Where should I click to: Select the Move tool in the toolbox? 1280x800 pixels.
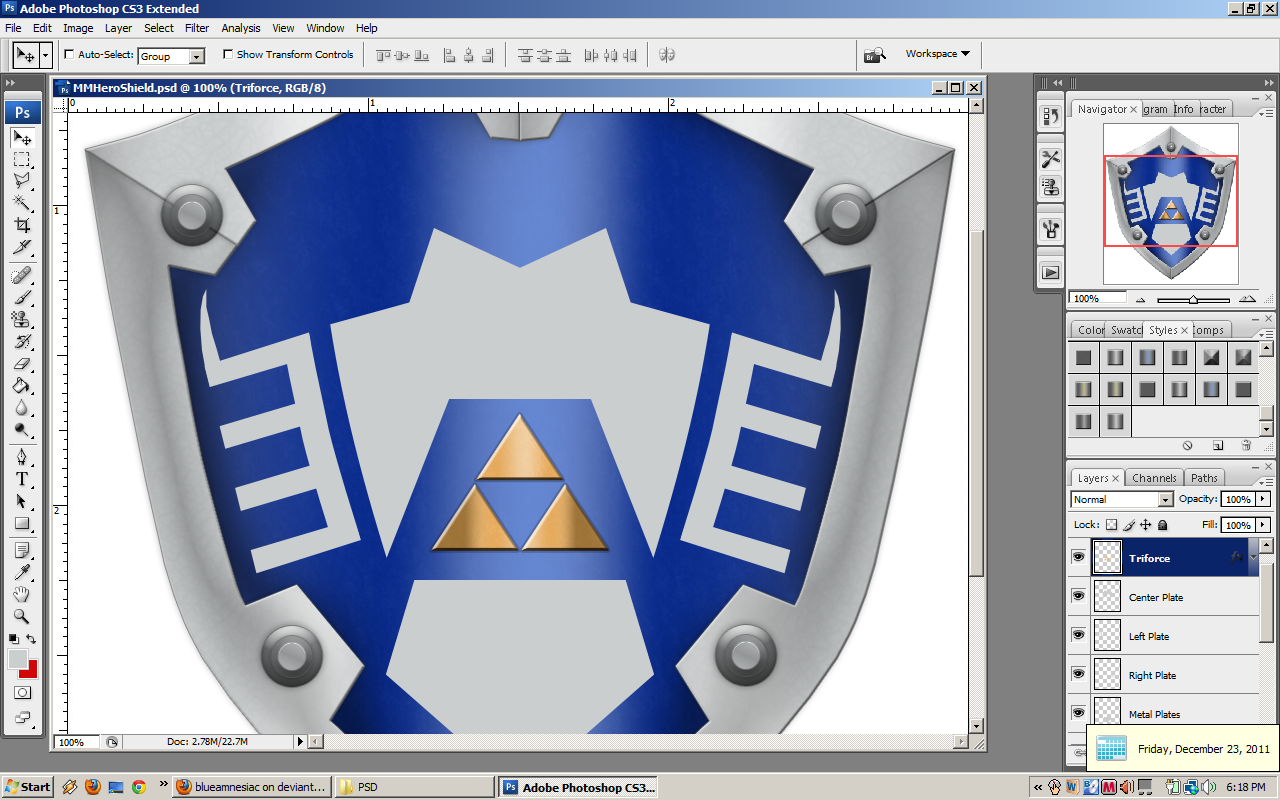coord(22,138)
